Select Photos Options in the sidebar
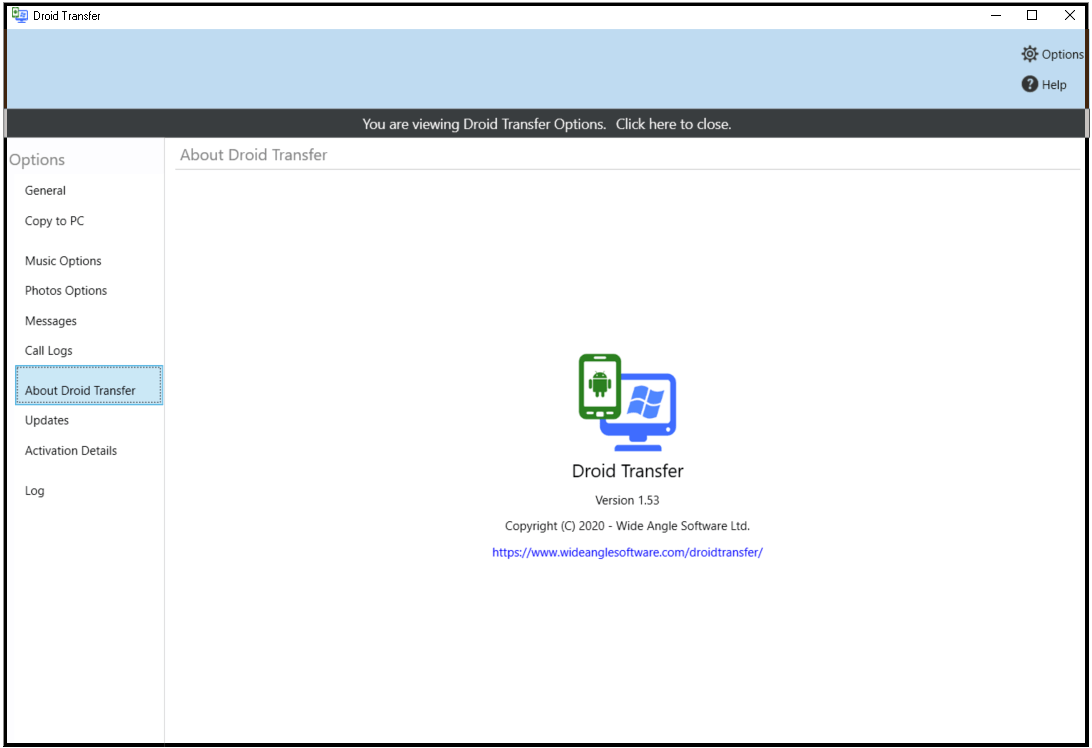The width and height of the screenshot is (1092, 748). click(x=66, y=290)
